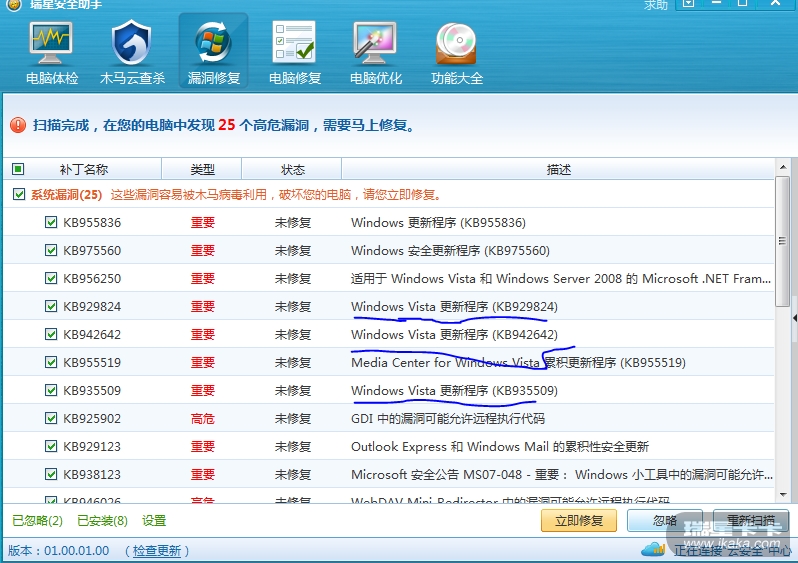Uncheck the KB929123 patch checkbox
This screenshot has width=798, height=563.
pyautogui.click(x=51, y=446)
